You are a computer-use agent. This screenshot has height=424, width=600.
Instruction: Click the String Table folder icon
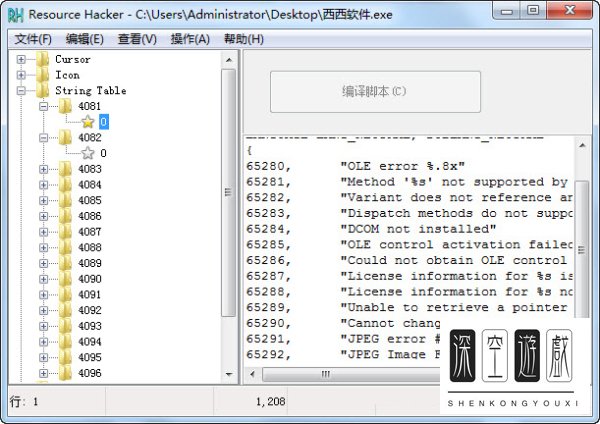(x=42, y=91)
